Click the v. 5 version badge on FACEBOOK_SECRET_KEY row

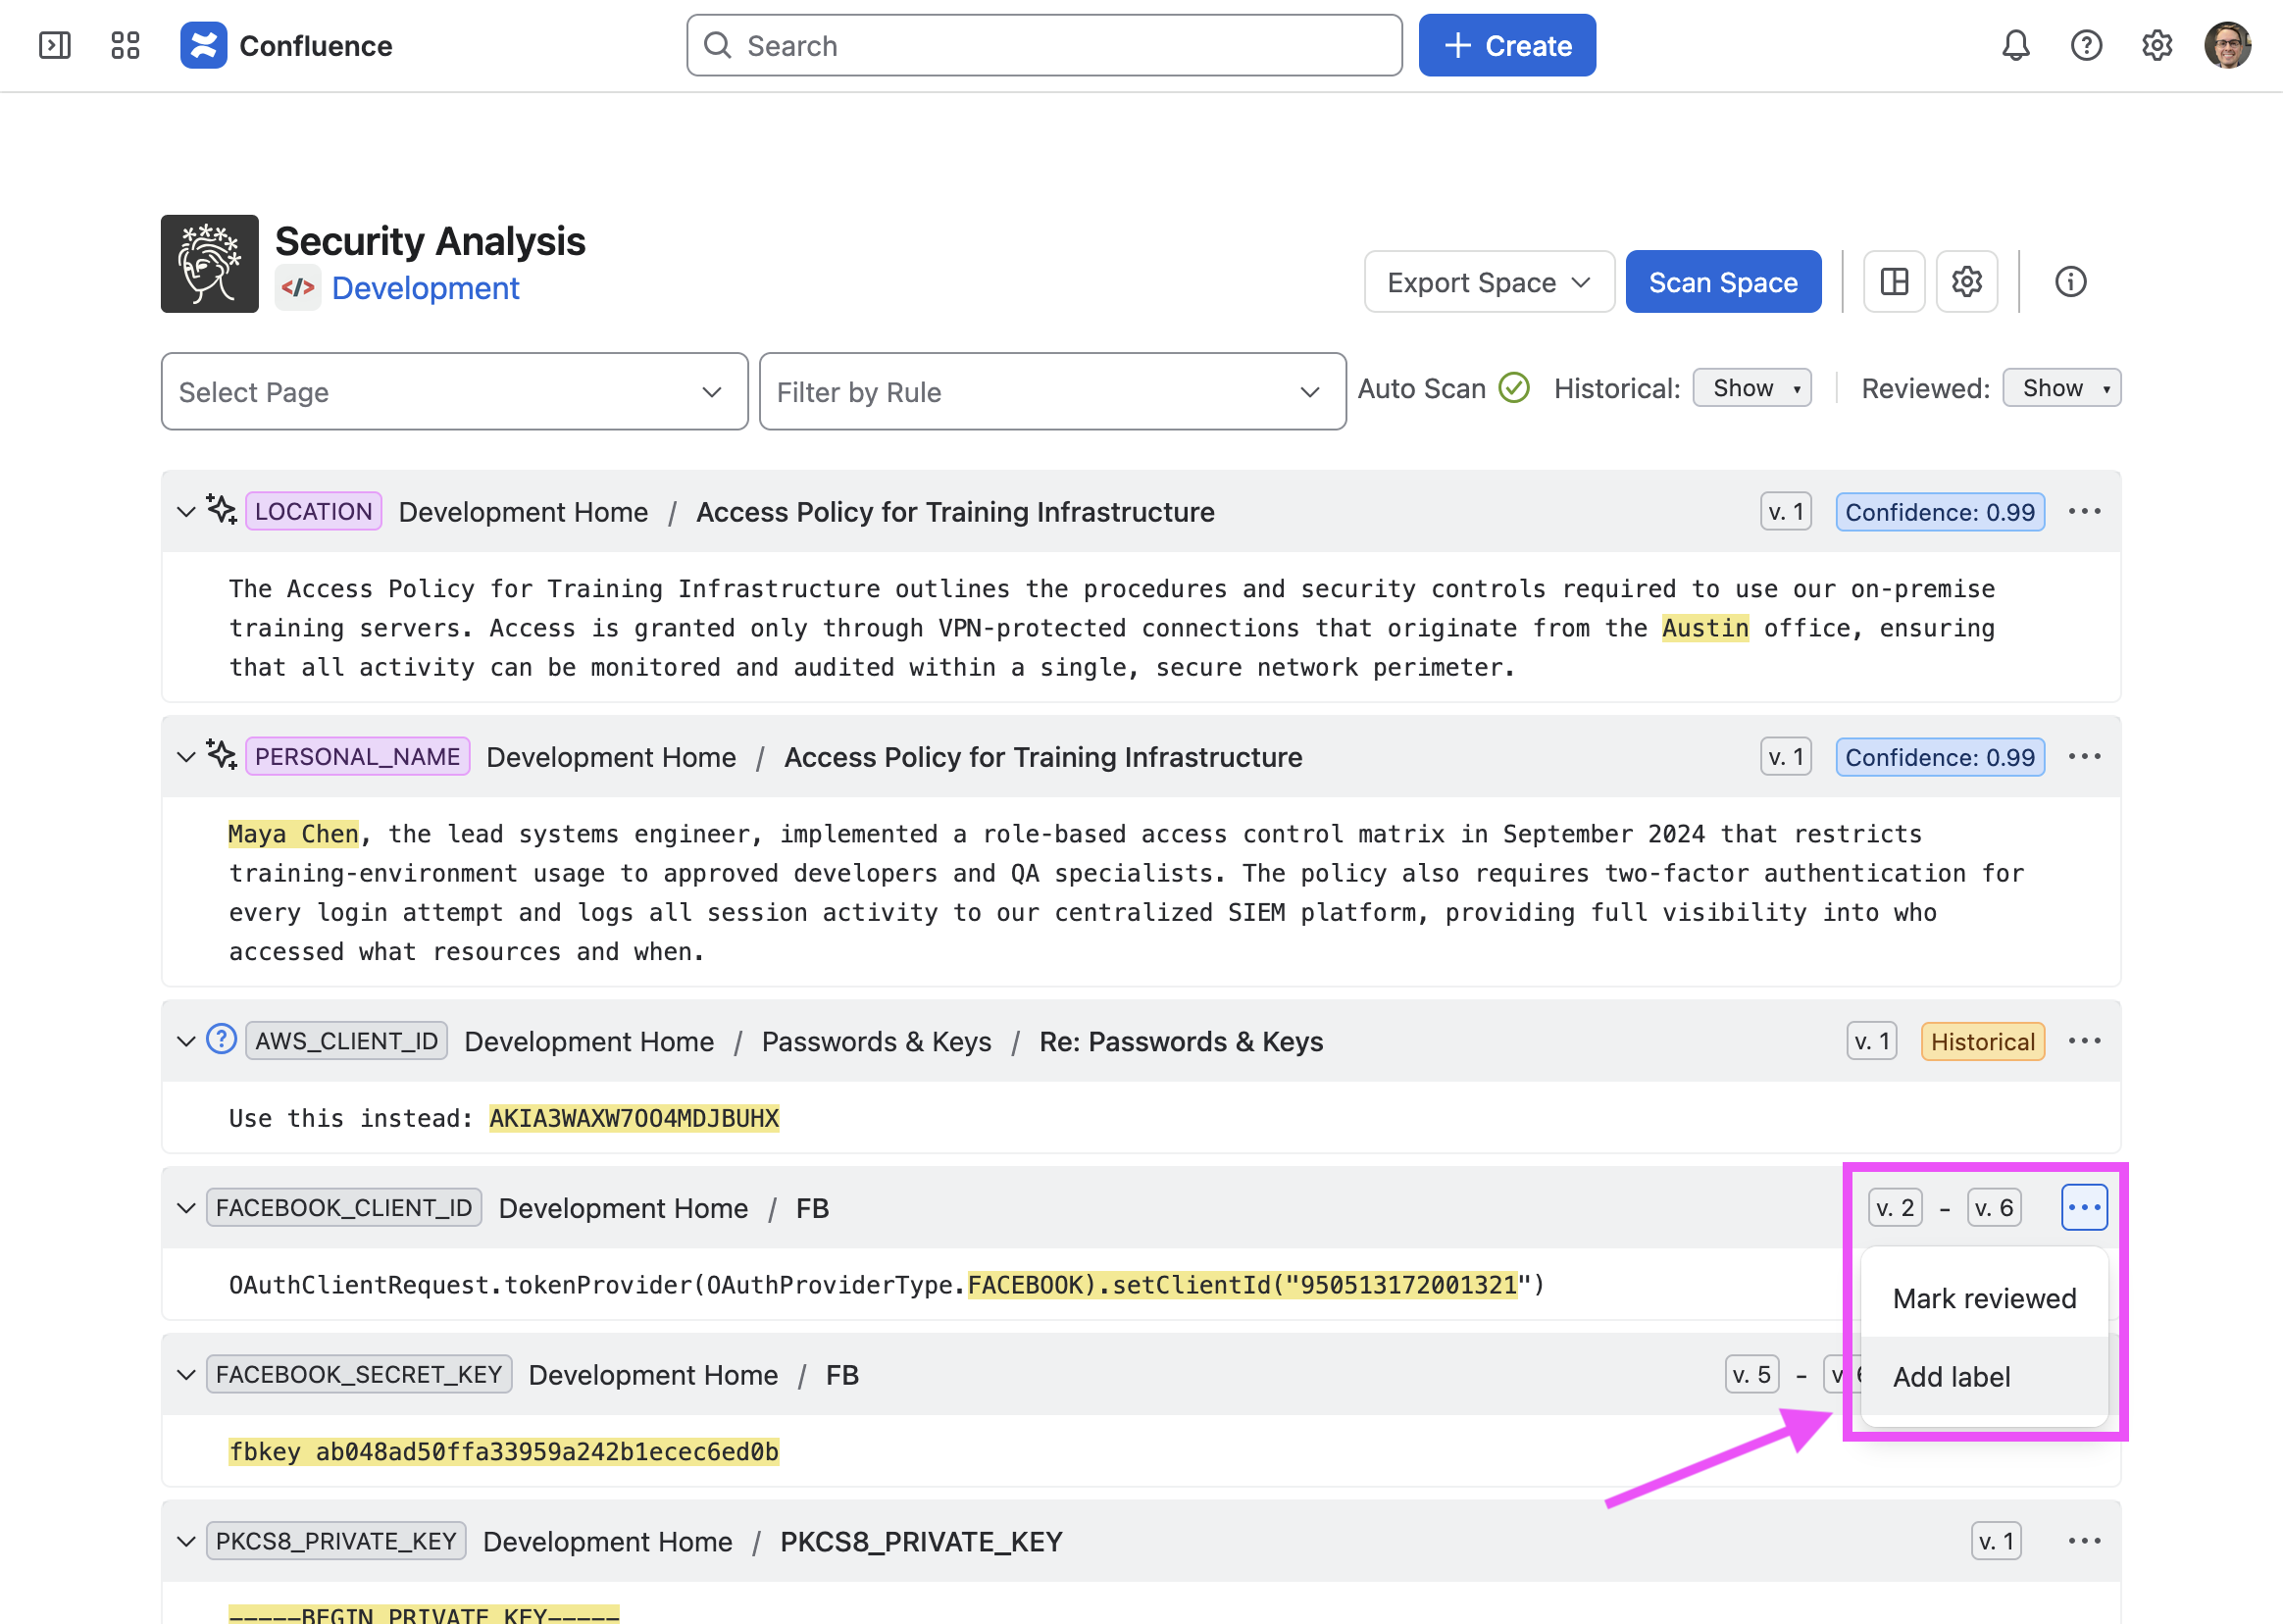1751,1375
